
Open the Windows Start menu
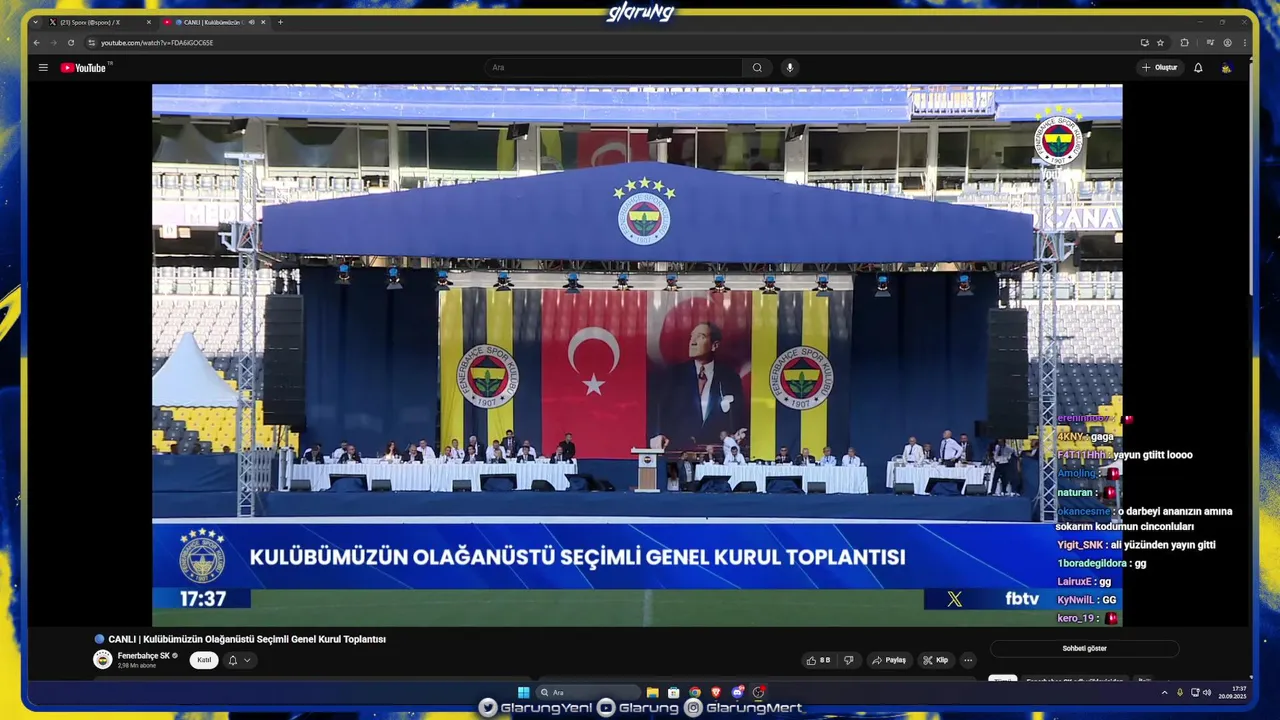tap(523, 692)
